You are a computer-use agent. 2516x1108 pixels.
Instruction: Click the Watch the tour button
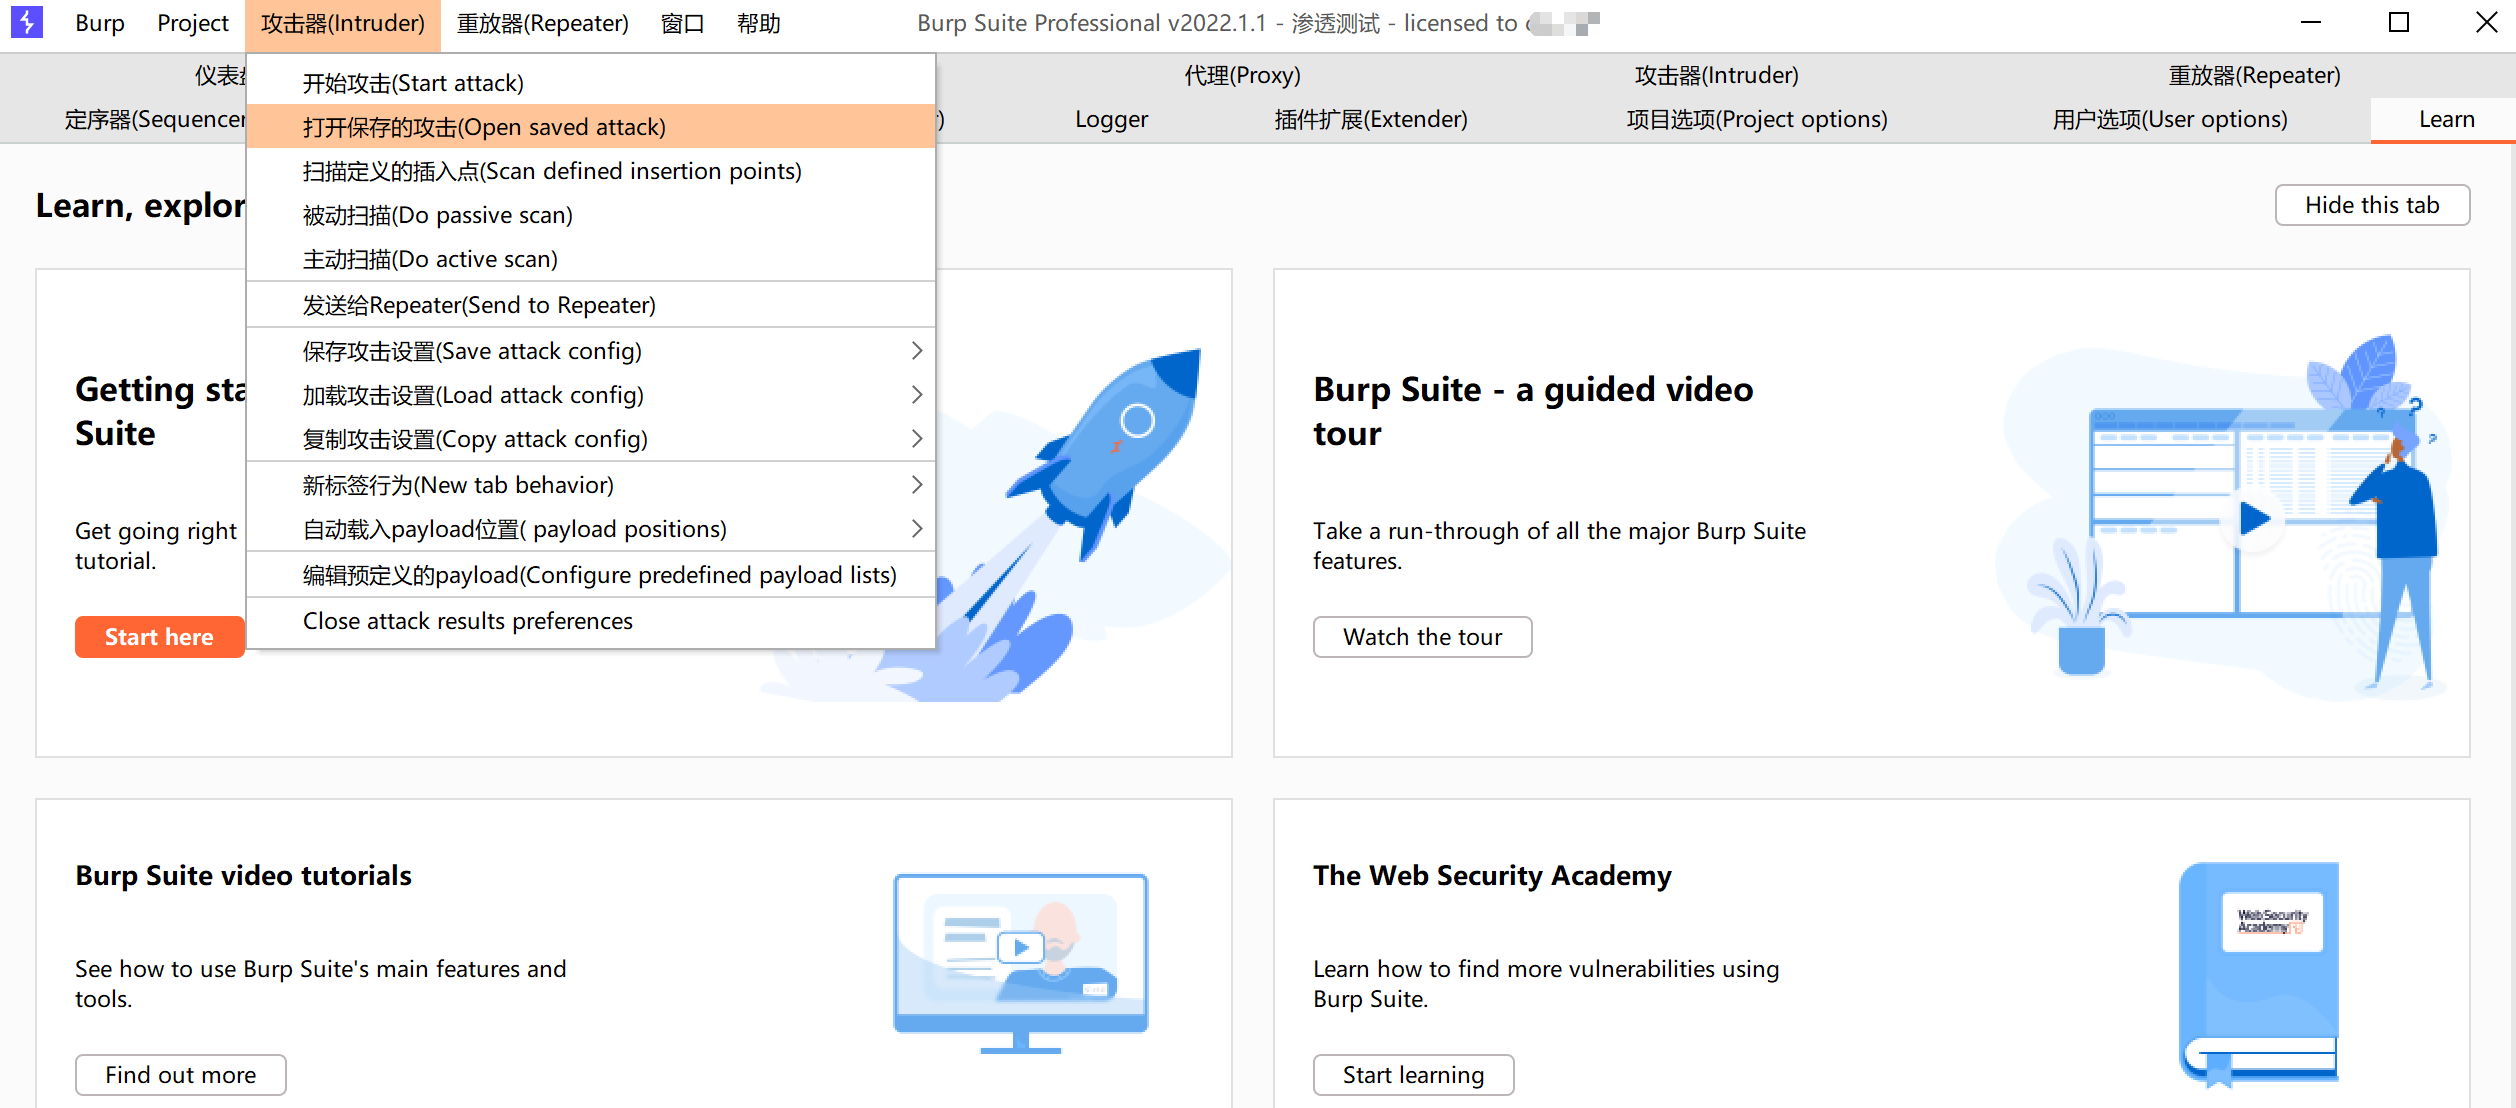[1422, 637]
